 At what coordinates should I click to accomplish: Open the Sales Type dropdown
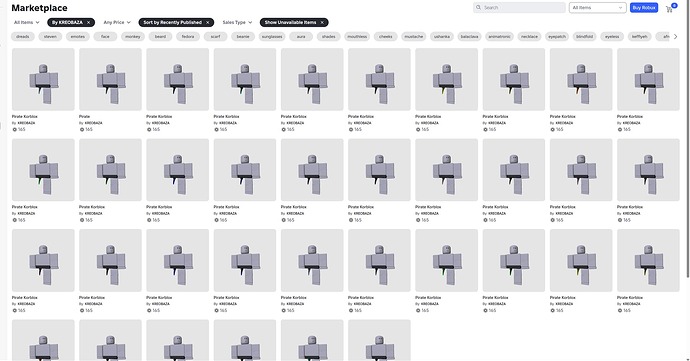pyautogui.click(x=237, y=22)
